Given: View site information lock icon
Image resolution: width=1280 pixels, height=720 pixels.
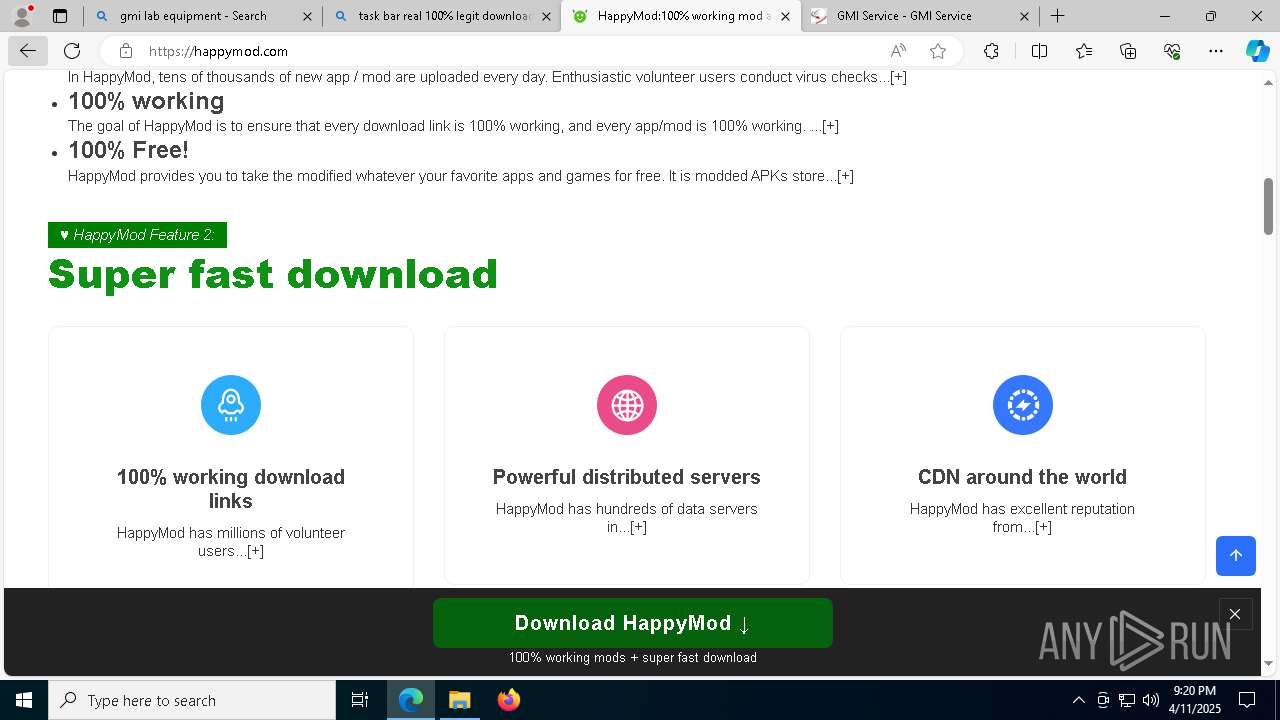Looking at the screenshot, I should click(x=126, y=51).
